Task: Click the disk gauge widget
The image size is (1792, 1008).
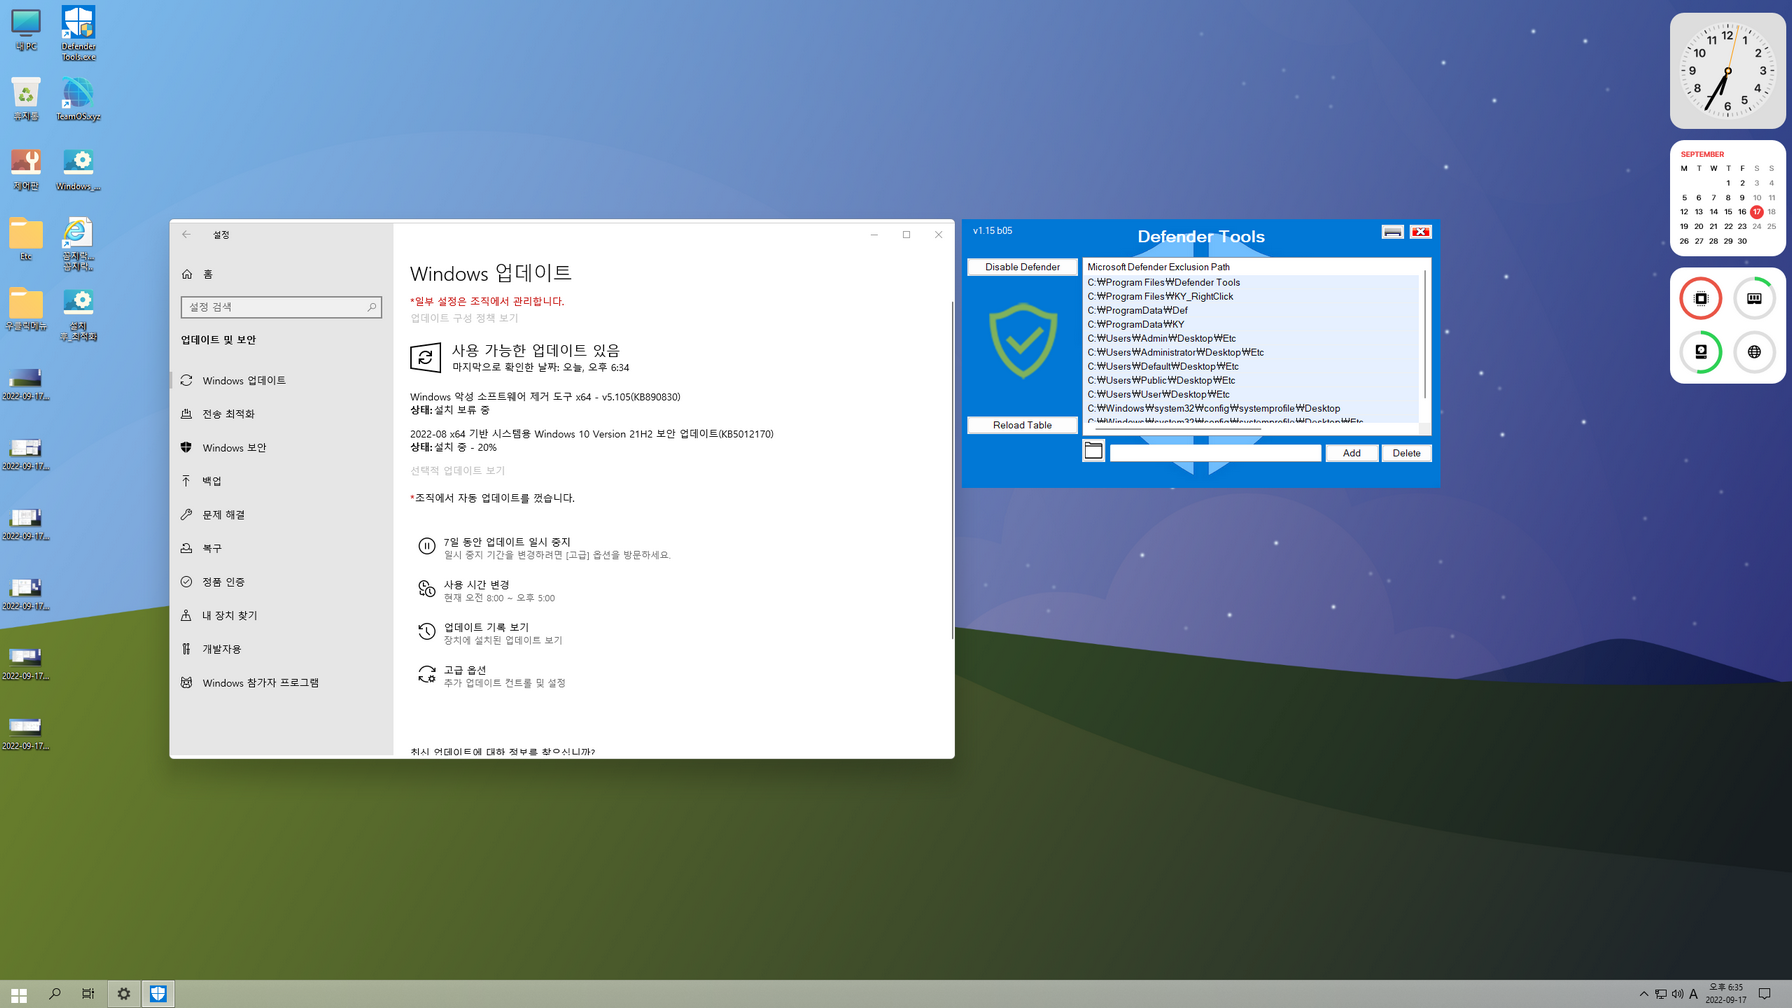Action: [x=1700, y=352]
